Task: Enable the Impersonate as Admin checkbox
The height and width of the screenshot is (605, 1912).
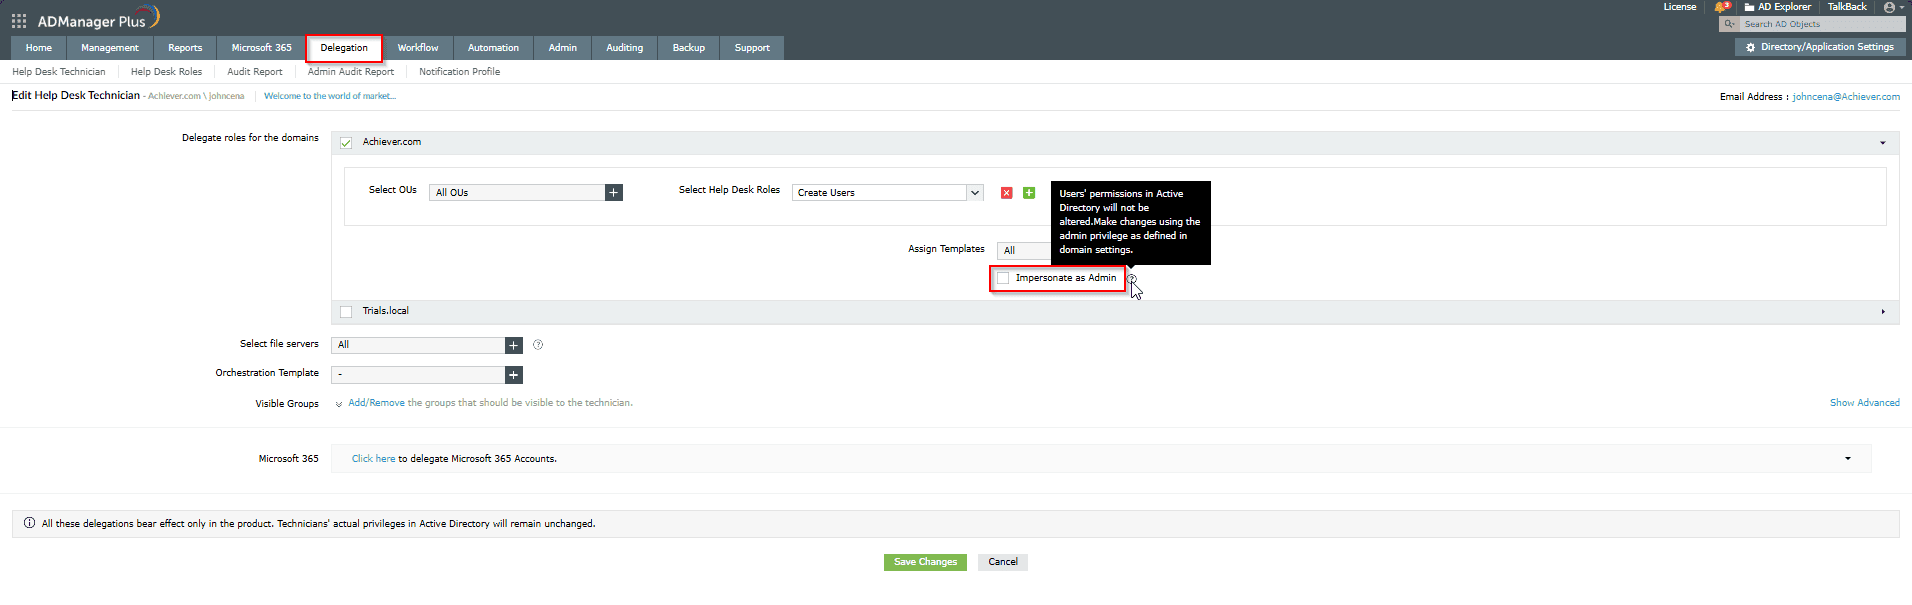Action: click(x=1003, y=279)
